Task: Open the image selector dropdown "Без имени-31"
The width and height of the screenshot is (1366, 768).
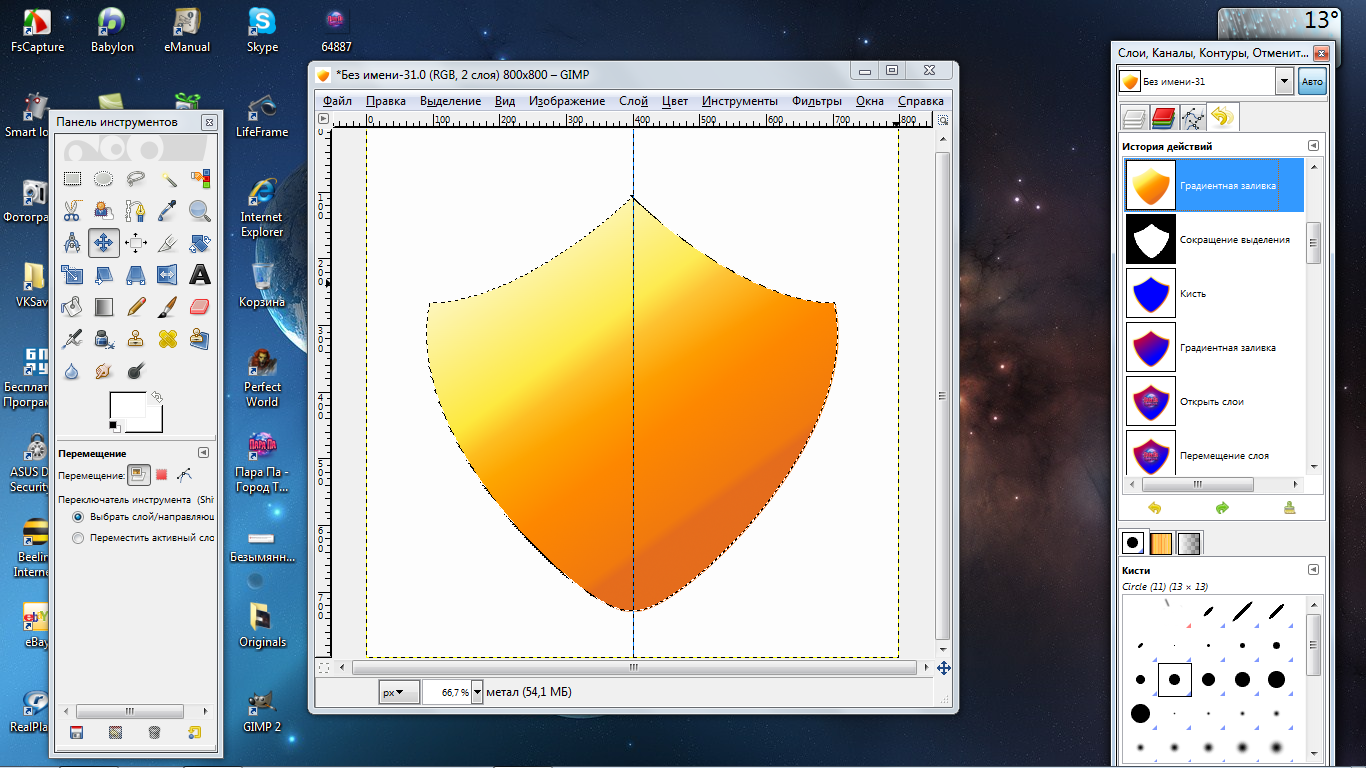Action: tap(1284, 82)
